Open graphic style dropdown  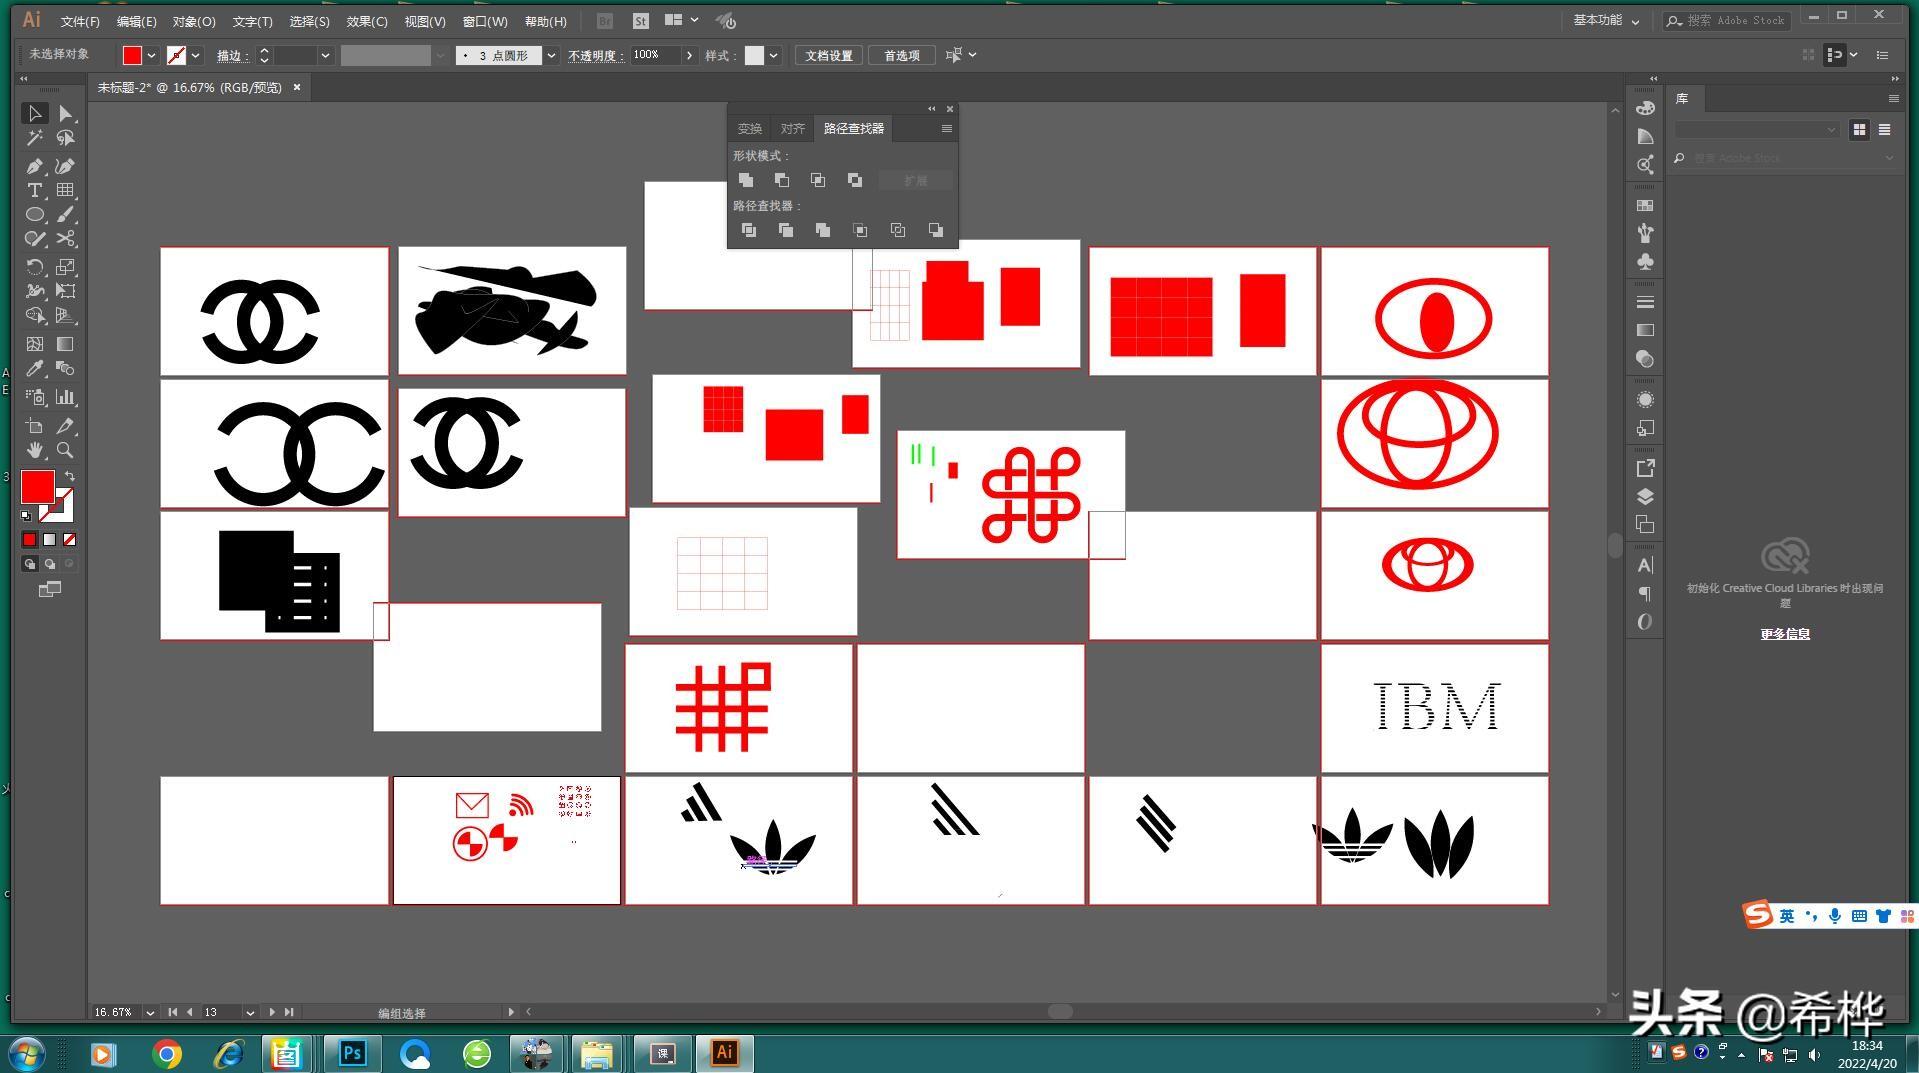(x=773, y=56)
